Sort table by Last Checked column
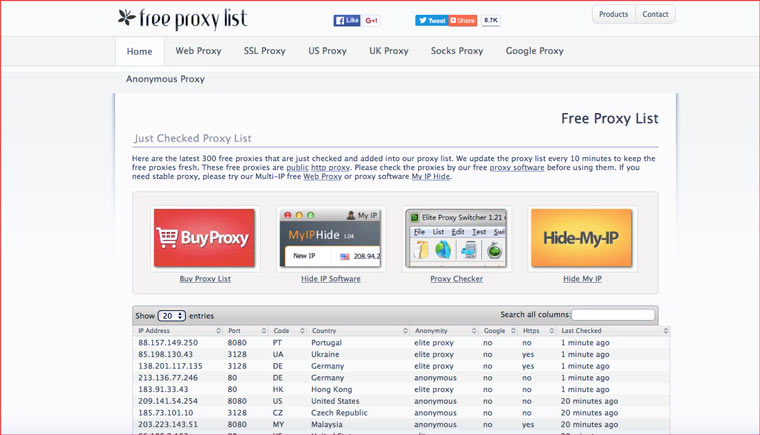The height and width of the screenshot is (435, 760). tap(614, 331)
